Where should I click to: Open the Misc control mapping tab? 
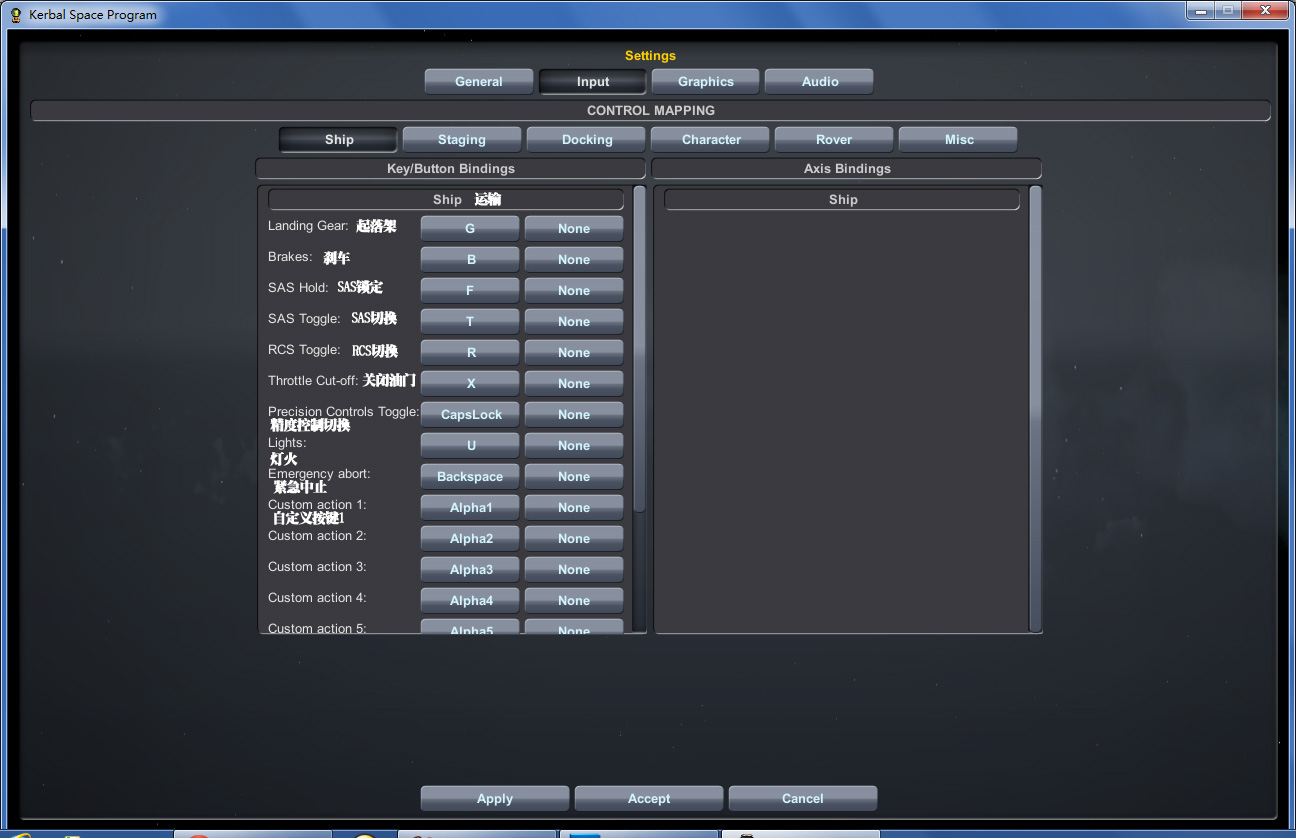click(959, 140)
